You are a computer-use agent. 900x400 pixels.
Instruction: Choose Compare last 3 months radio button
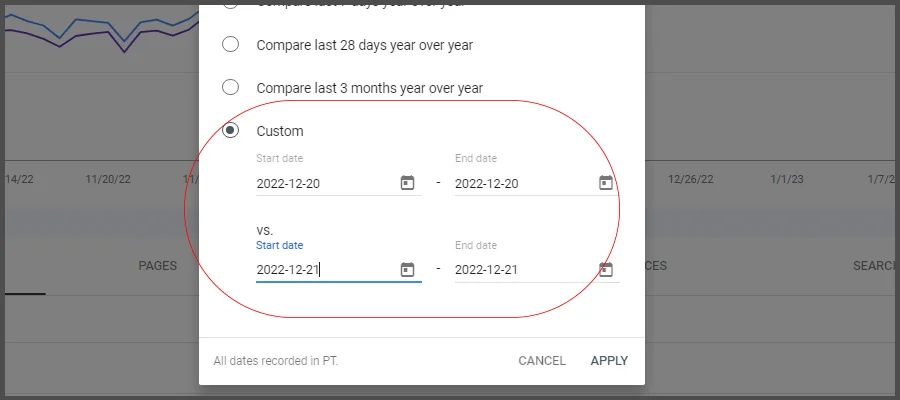[x=231, y=87]
